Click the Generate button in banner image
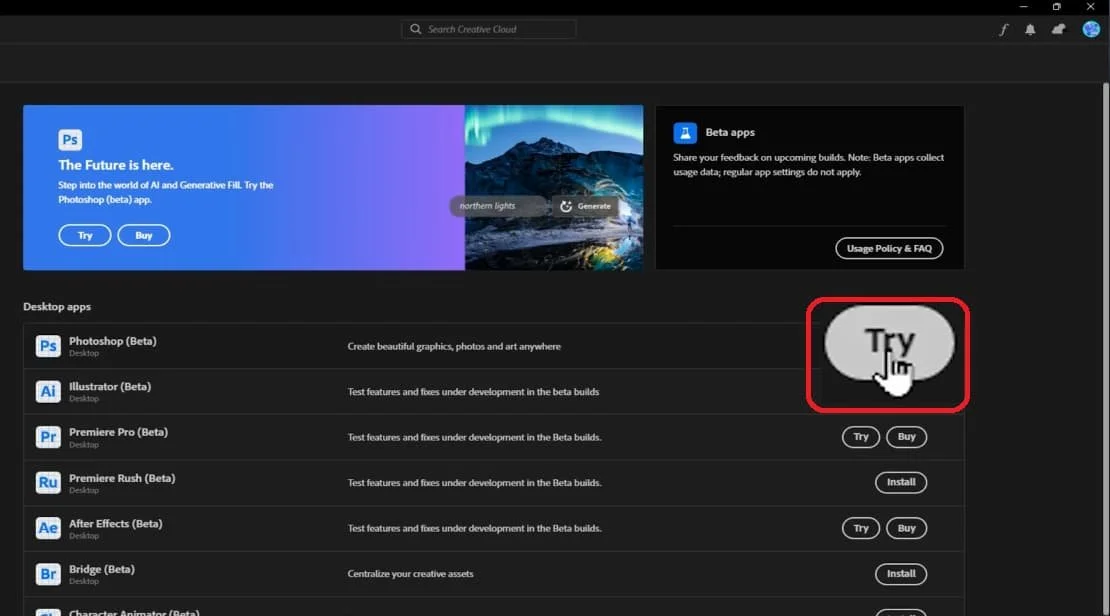Screen dimensions: 1110x616 tap(586, 206)
